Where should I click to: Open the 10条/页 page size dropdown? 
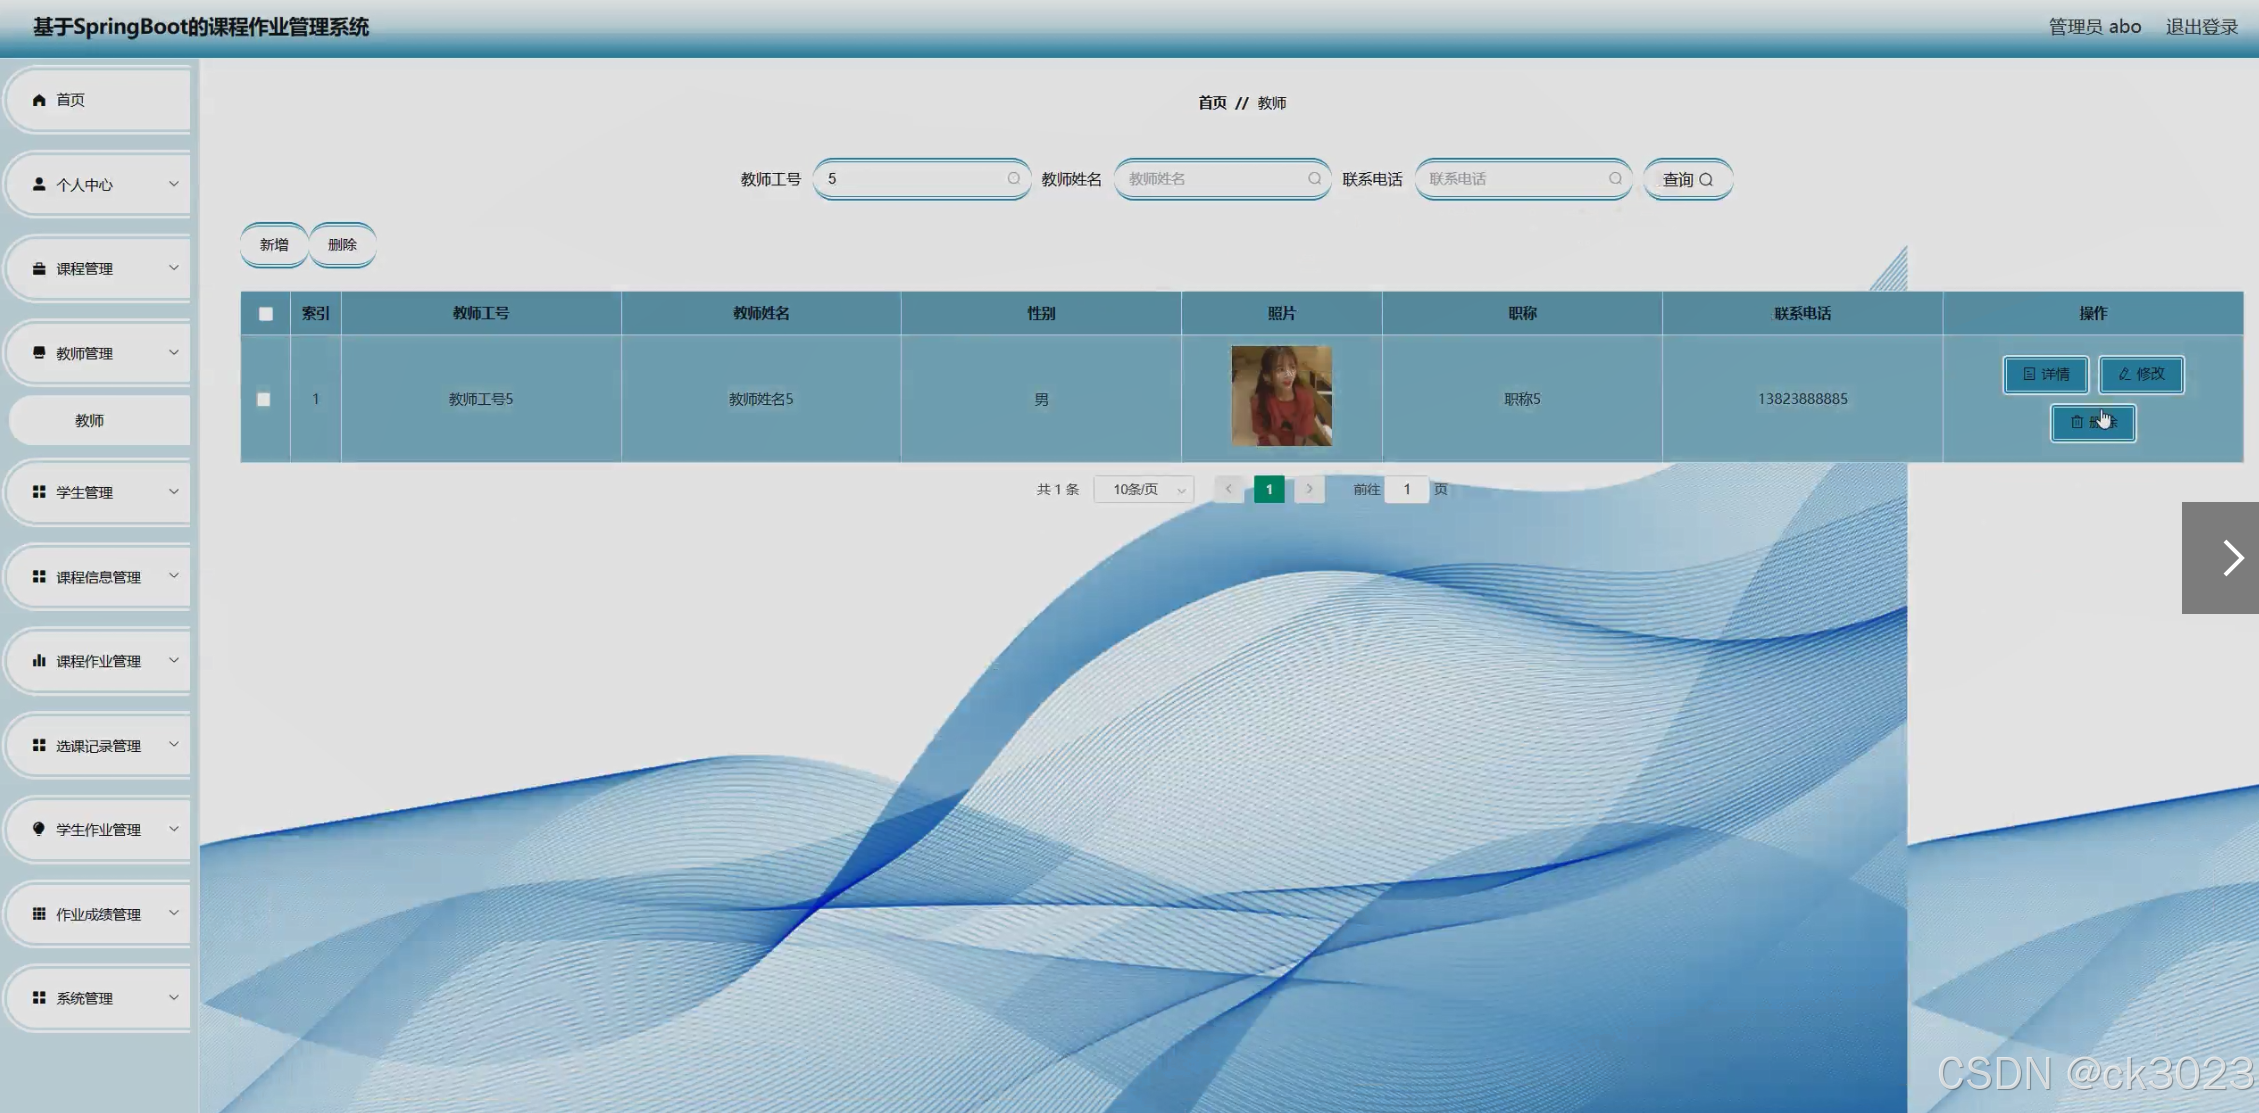pyautogui.click(x=1144, y=490)
